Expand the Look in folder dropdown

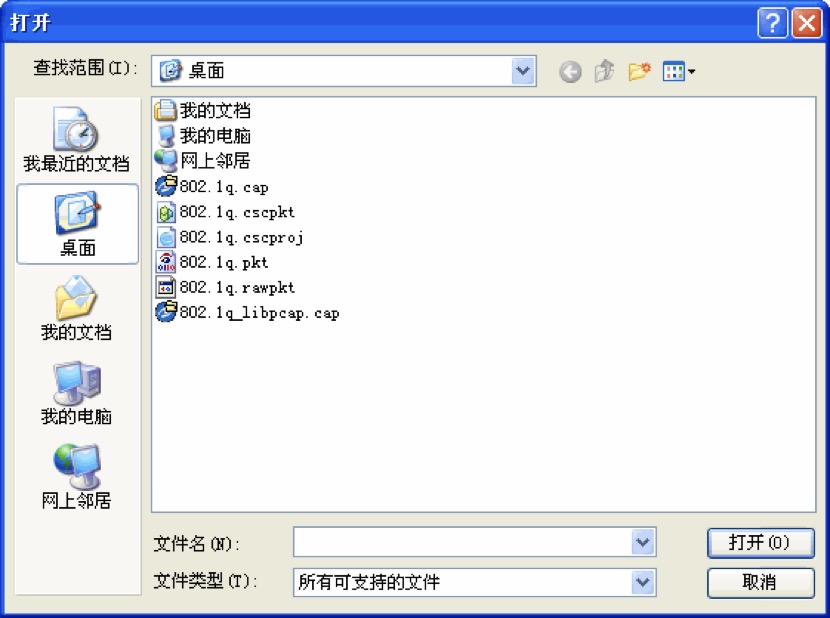coord(523,71)
